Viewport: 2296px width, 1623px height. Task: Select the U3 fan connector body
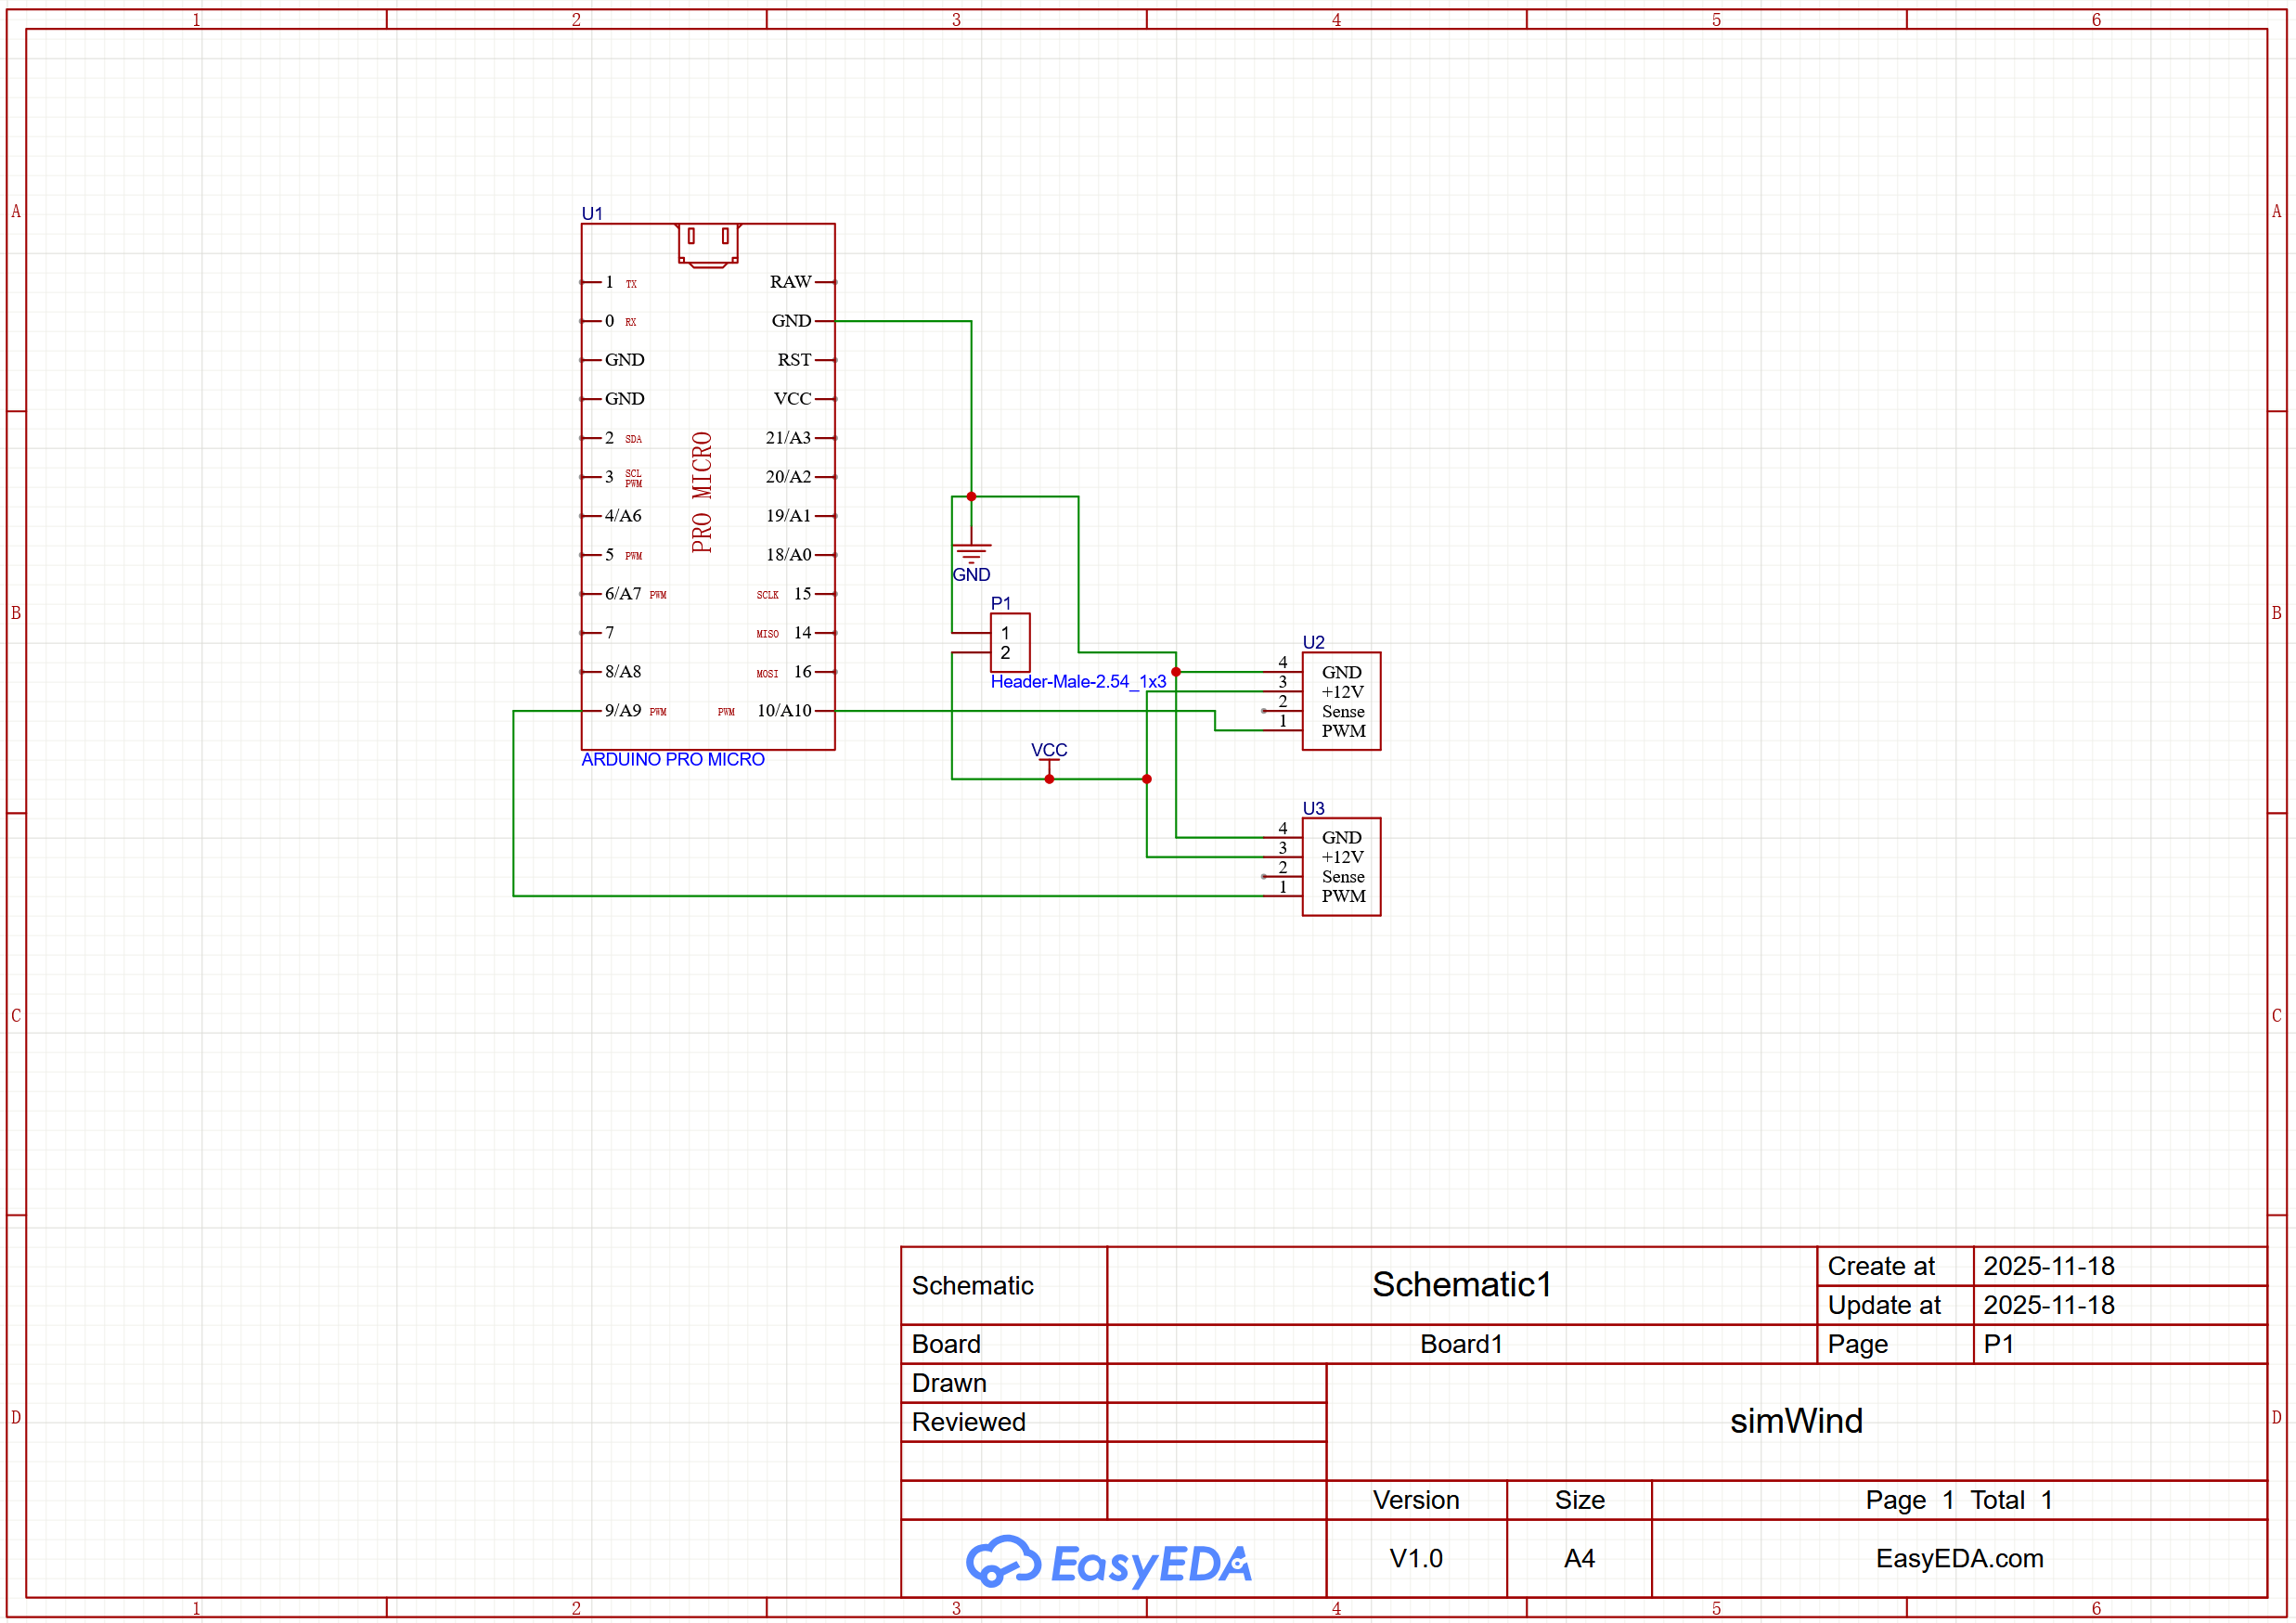point(1341,866)
